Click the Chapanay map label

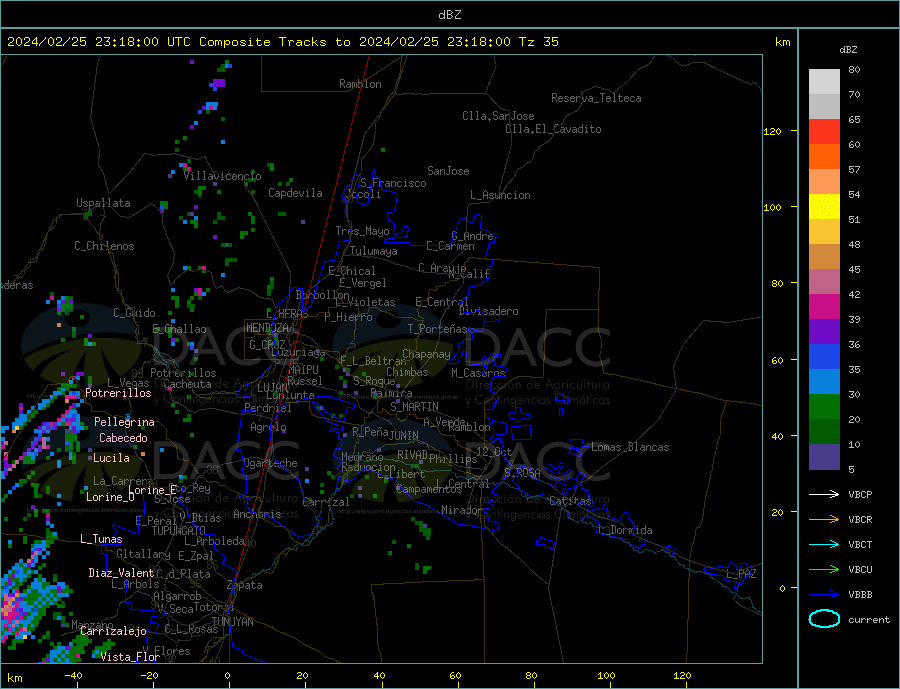426,354
